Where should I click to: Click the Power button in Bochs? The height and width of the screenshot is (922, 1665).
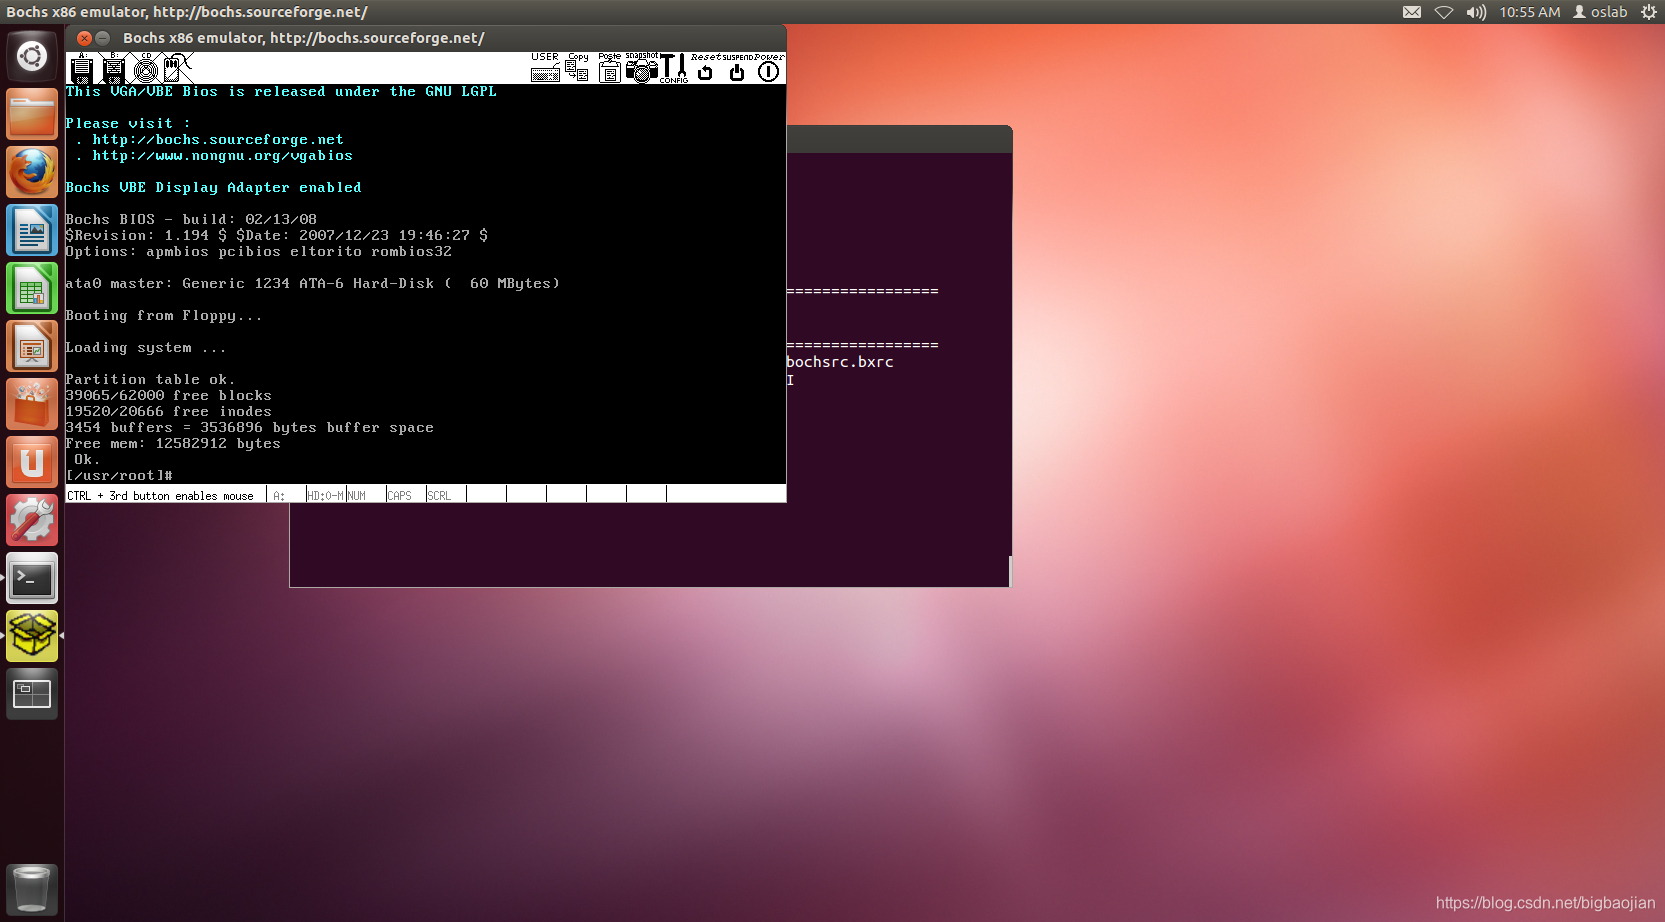(768, 68)
